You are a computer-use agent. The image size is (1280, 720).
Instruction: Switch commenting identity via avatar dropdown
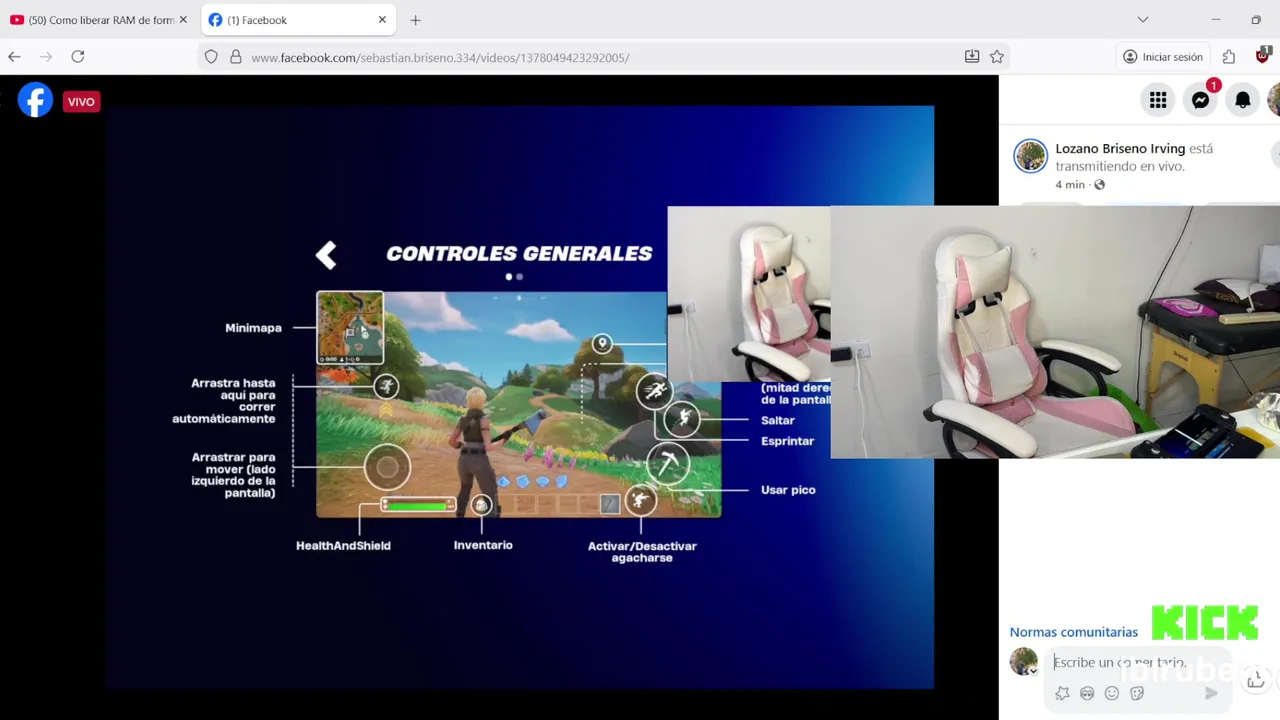[1023, 661]
